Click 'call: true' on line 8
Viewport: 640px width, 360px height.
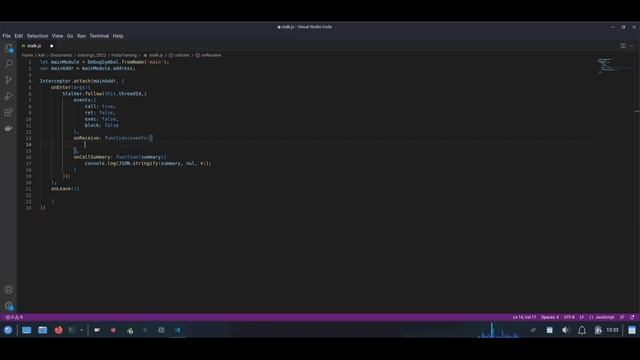99,106
